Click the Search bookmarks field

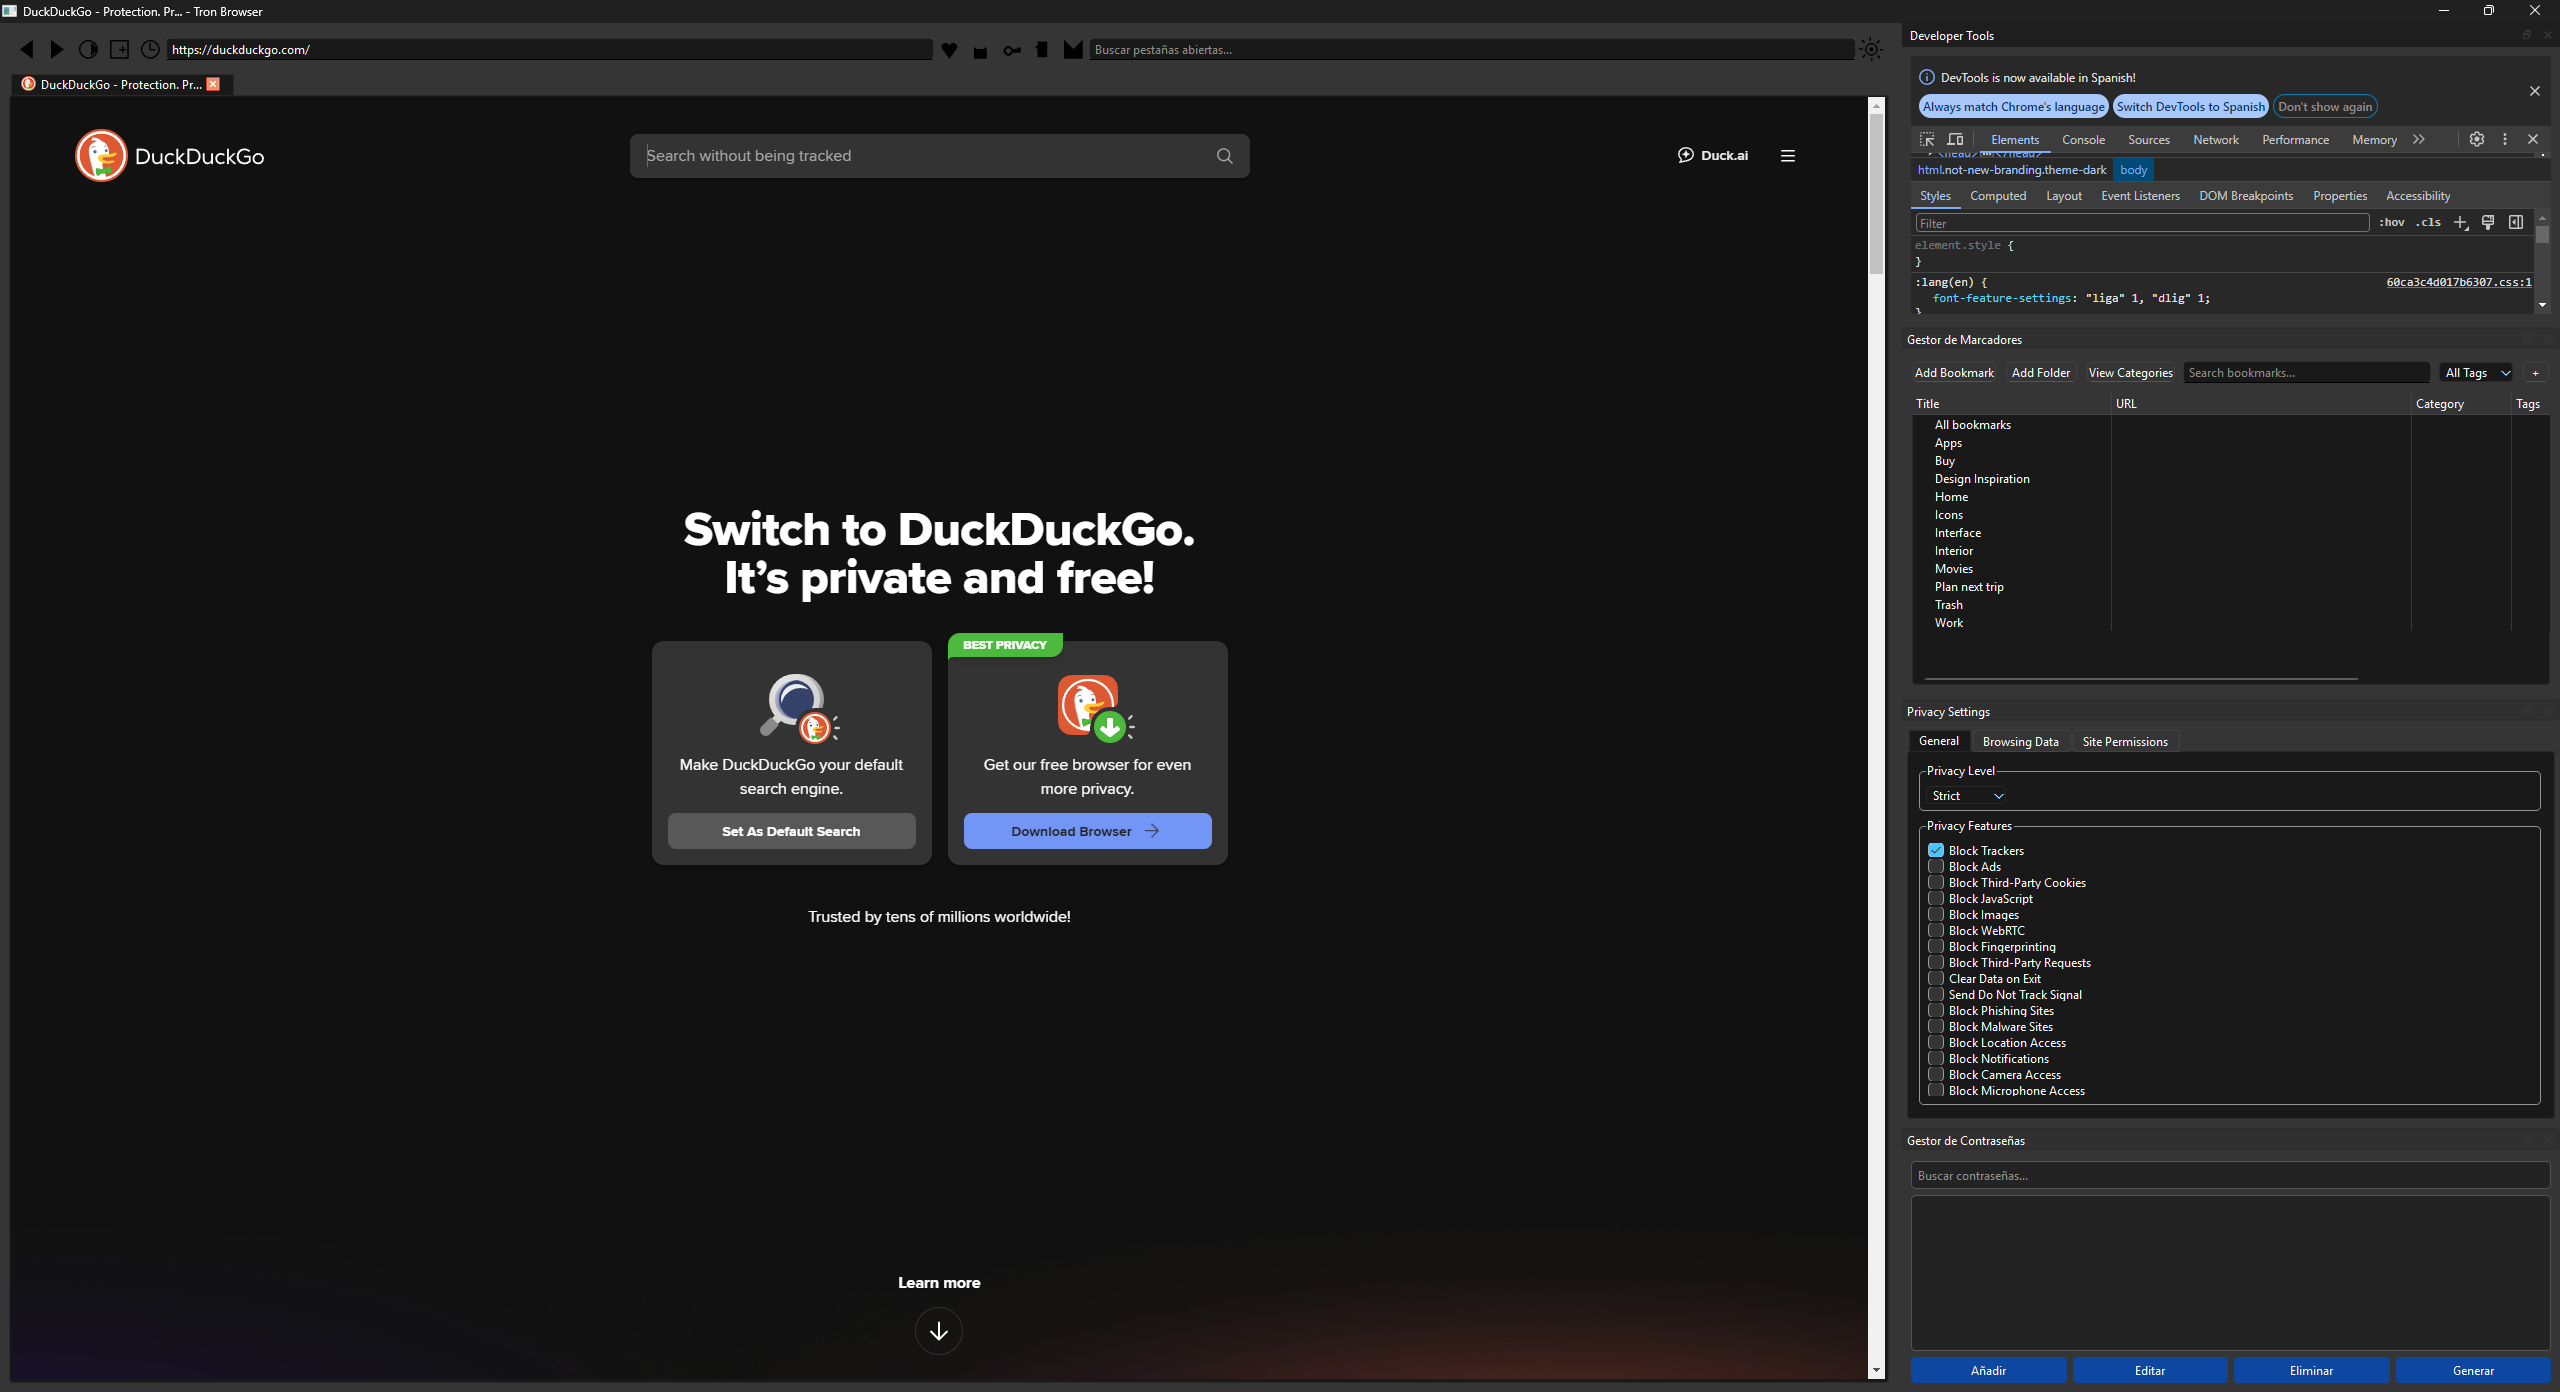(2306, 373)
